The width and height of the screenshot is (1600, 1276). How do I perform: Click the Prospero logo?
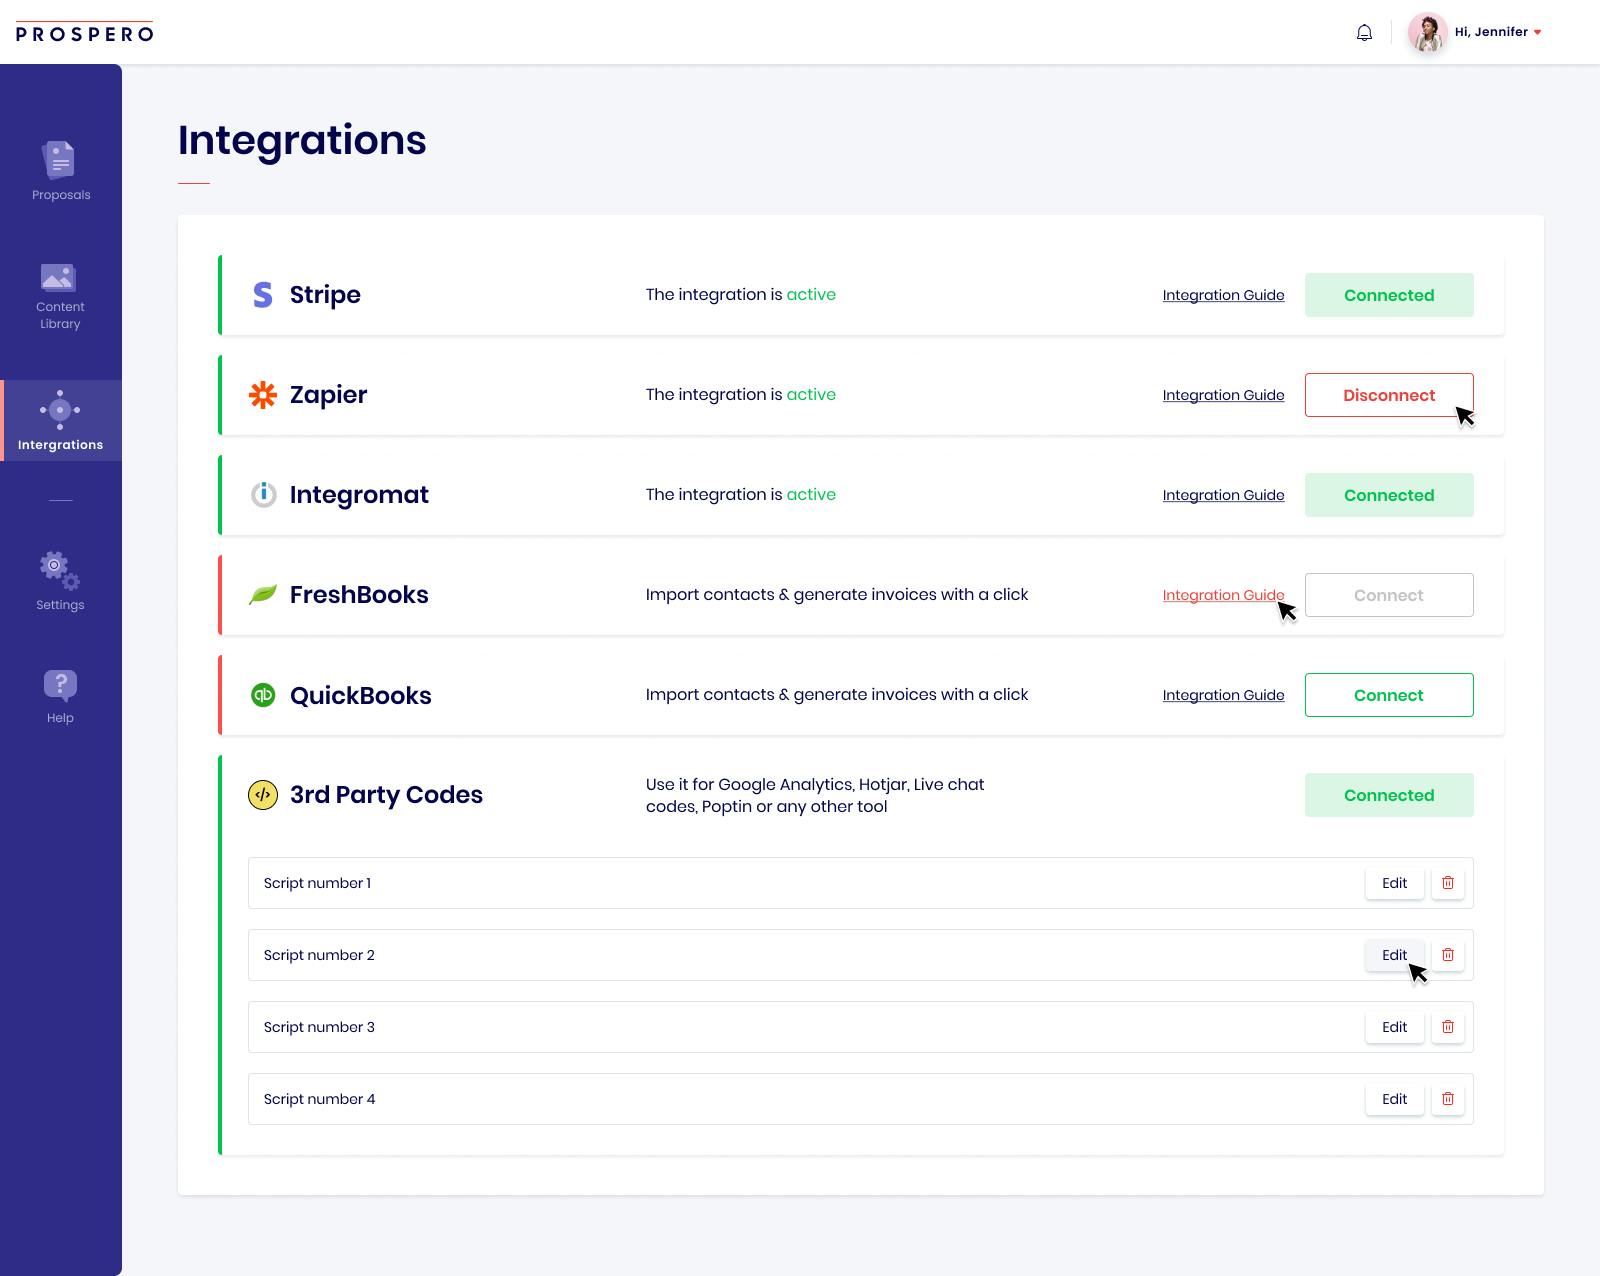85,33
